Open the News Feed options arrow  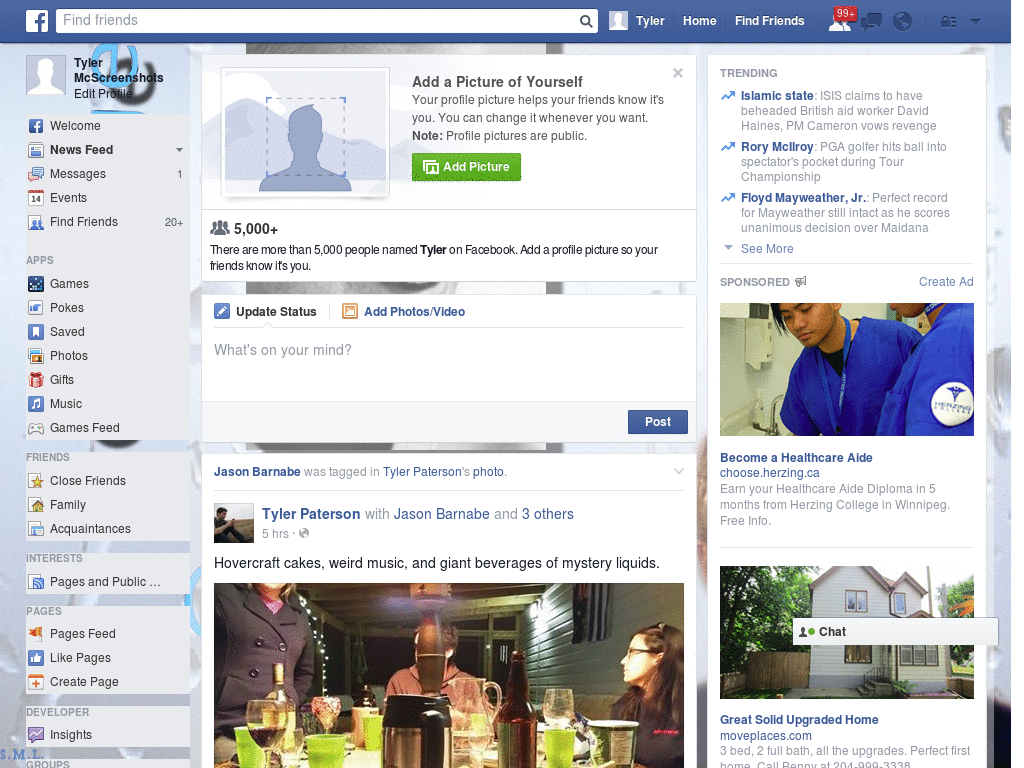tap(179, 150)
